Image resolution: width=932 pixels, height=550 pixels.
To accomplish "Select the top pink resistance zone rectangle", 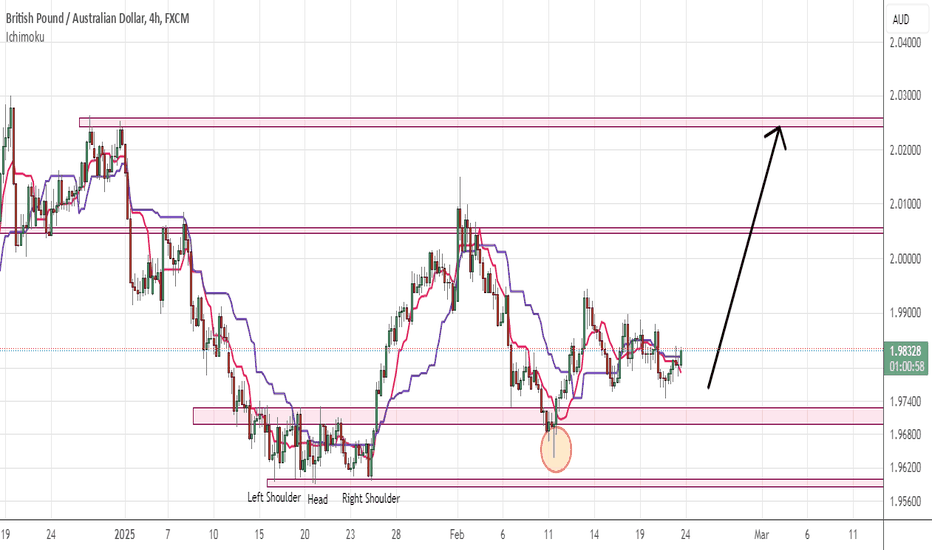I will 481,122.
